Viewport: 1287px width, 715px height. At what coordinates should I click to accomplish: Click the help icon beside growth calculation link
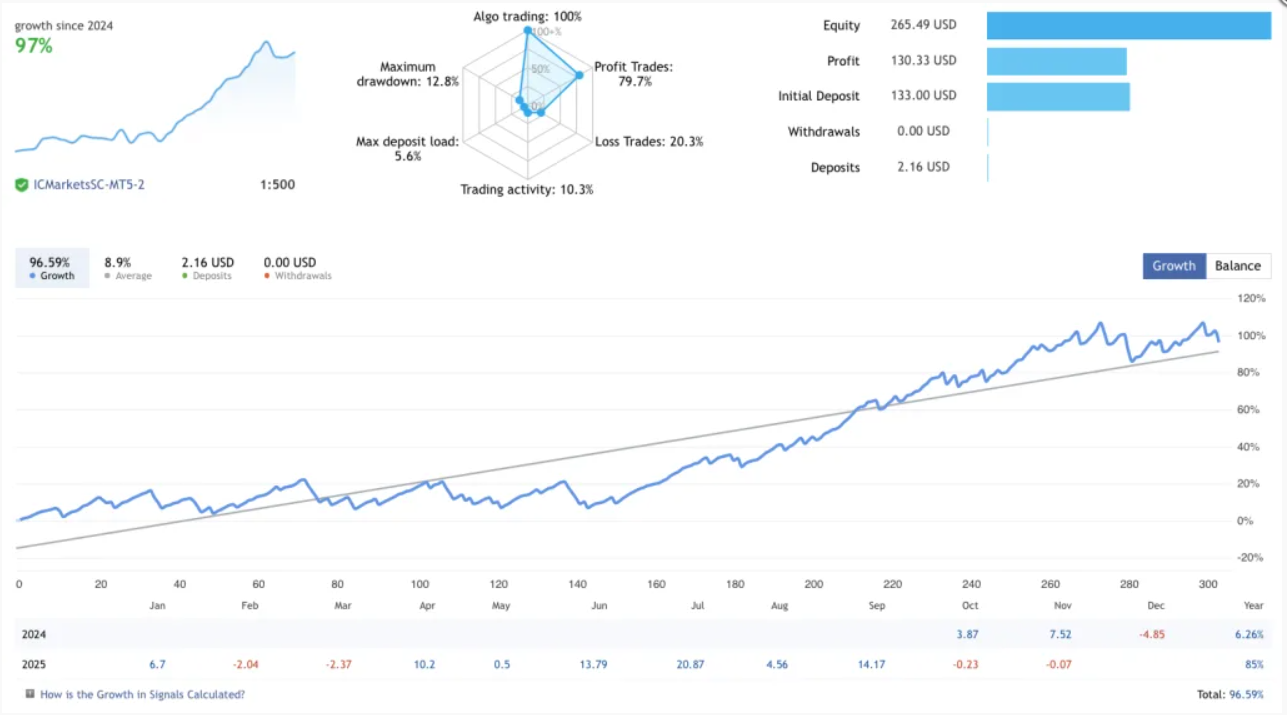[x=30, y=694]
